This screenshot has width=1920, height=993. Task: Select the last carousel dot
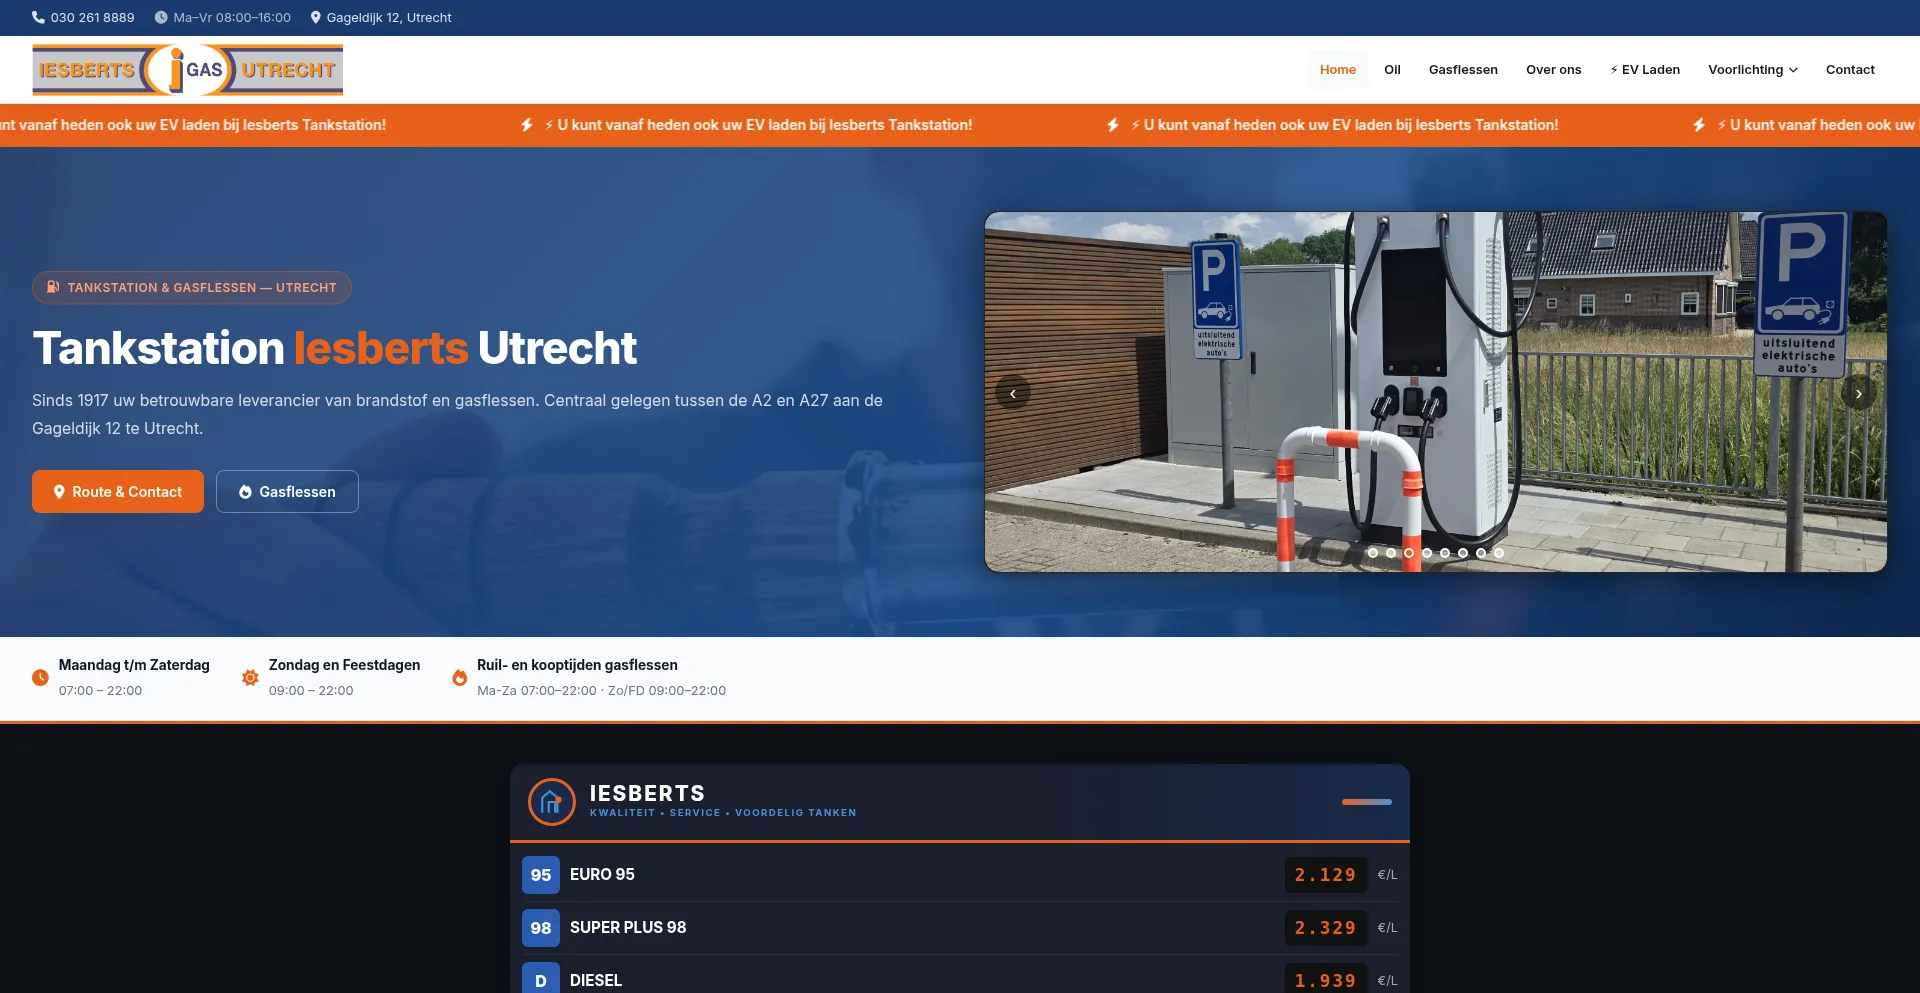[1499, 553]
